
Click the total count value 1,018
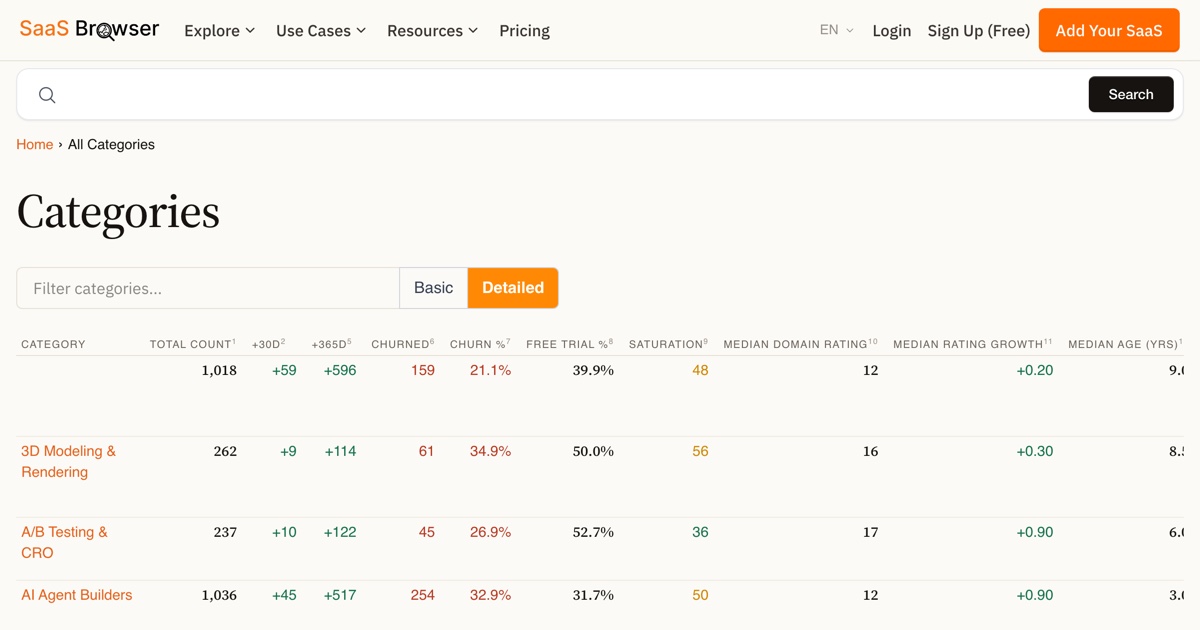pyautogui.click(x=219, y=370)
